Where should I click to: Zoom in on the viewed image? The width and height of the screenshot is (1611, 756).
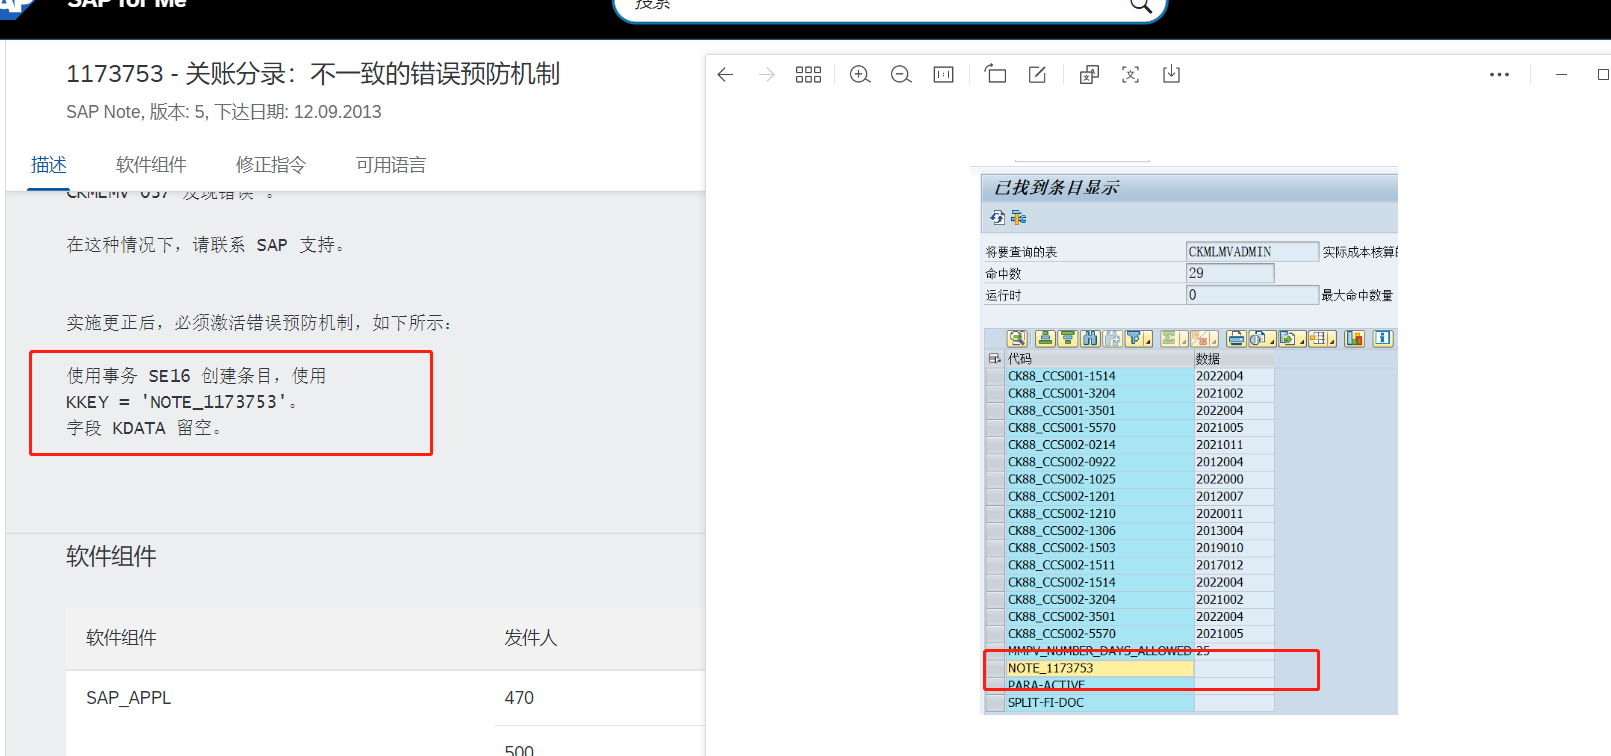[x=860, y=75]
